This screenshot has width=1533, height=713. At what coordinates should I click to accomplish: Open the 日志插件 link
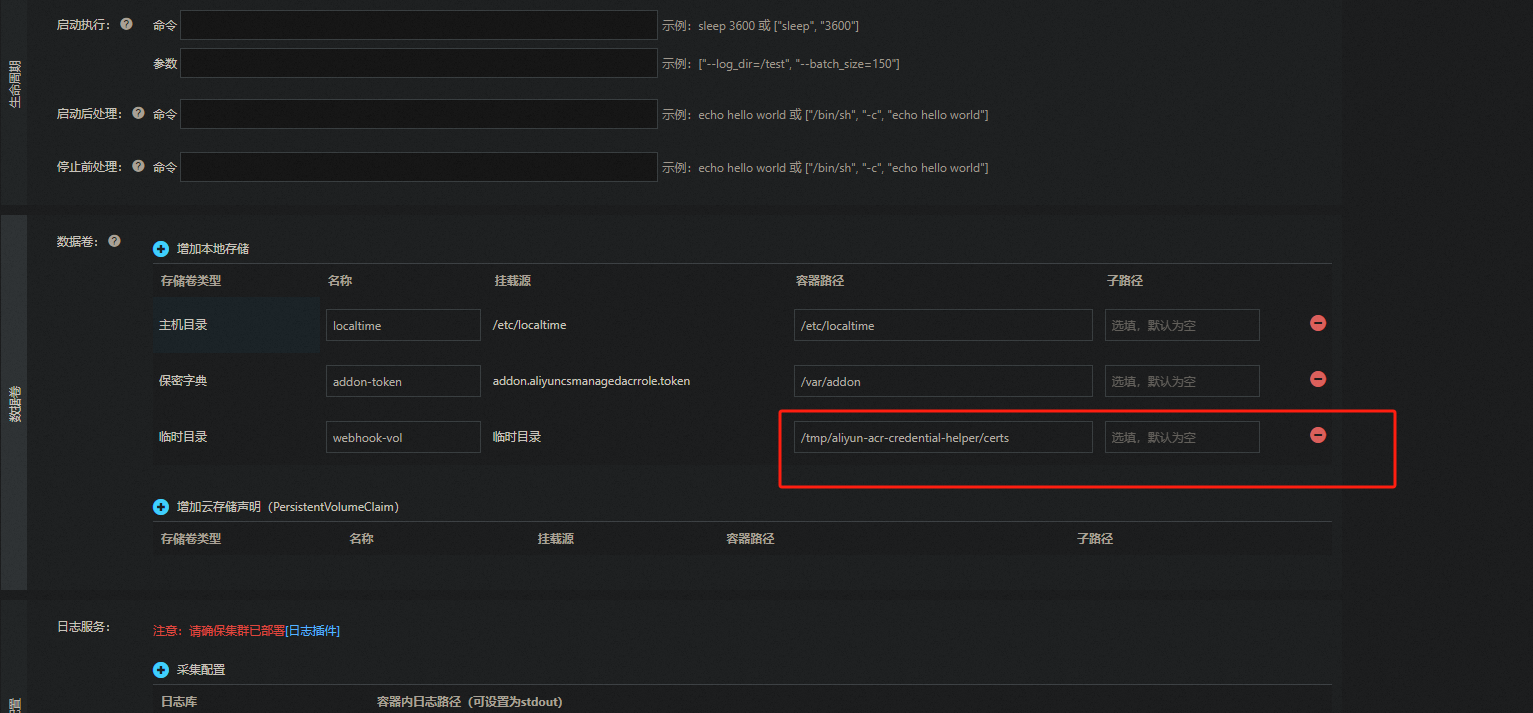pyautogui.click(x=313, y=630)
